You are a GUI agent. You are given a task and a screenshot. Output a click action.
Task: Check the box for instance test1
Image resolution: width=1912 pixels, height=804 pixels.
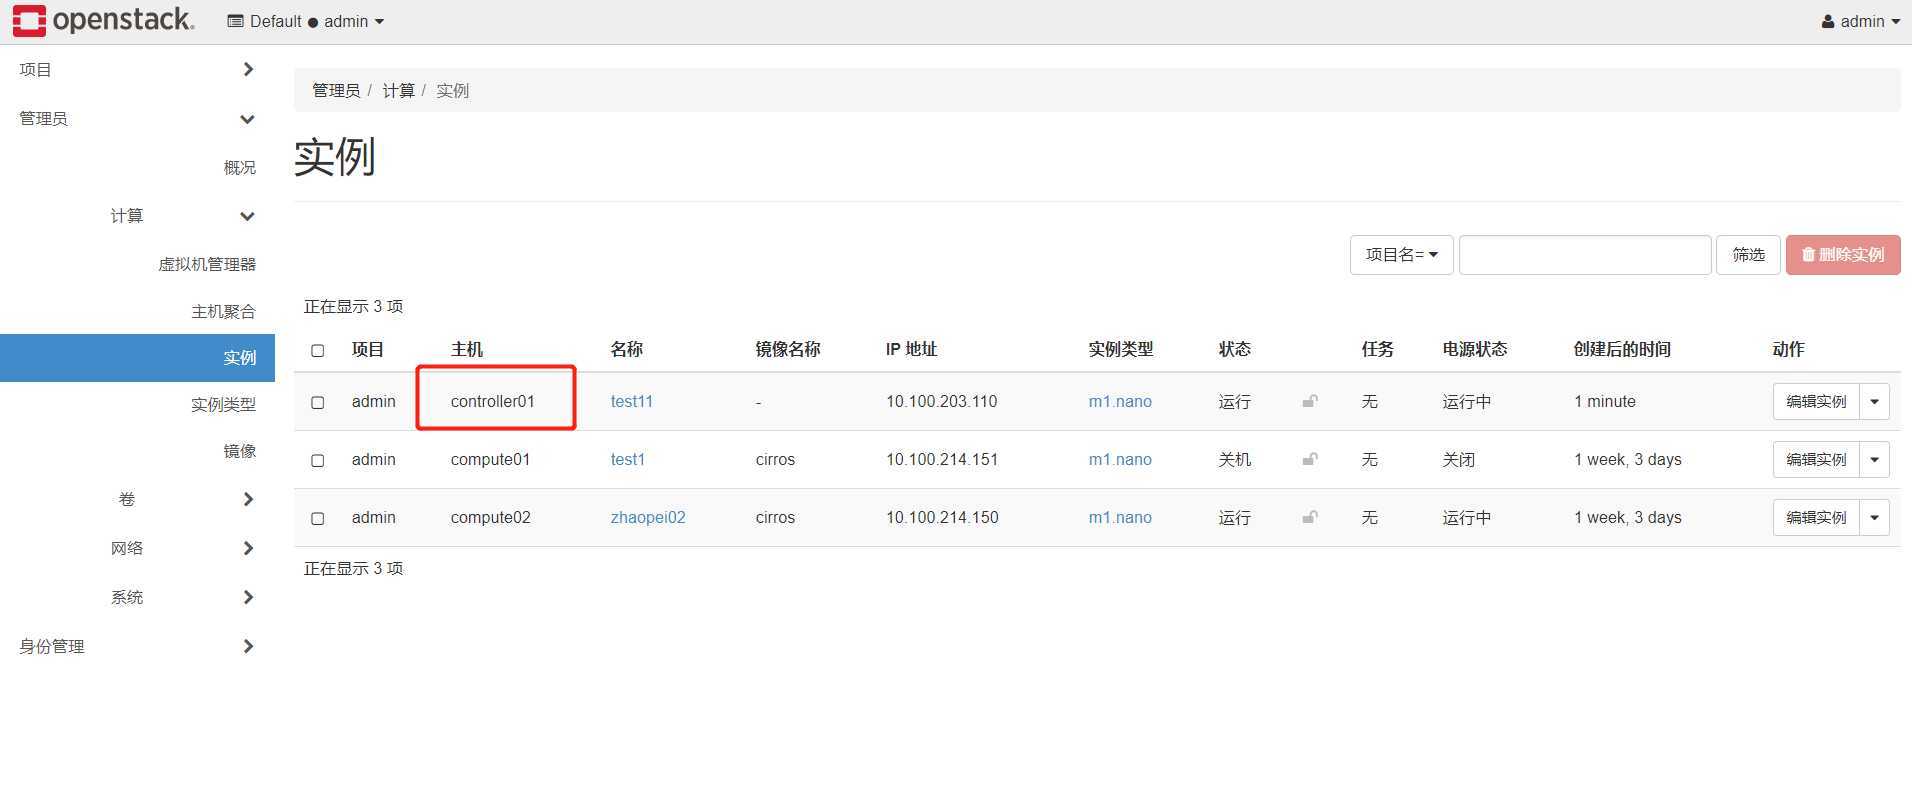coord(318,460)
